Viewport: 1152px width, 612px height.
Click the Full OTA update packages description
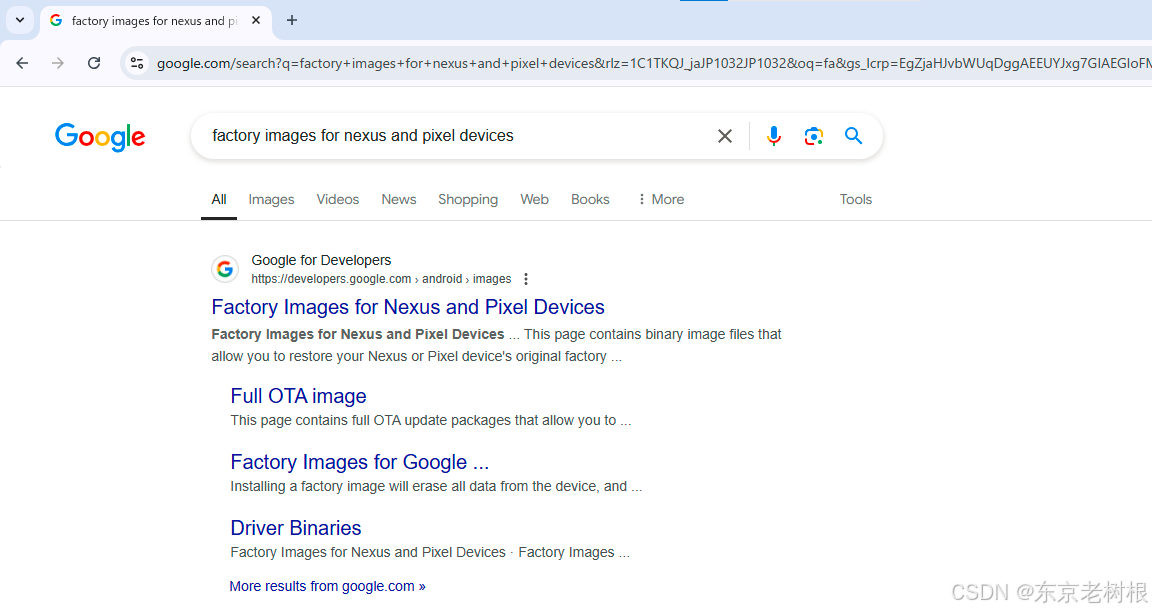[431, 420]
